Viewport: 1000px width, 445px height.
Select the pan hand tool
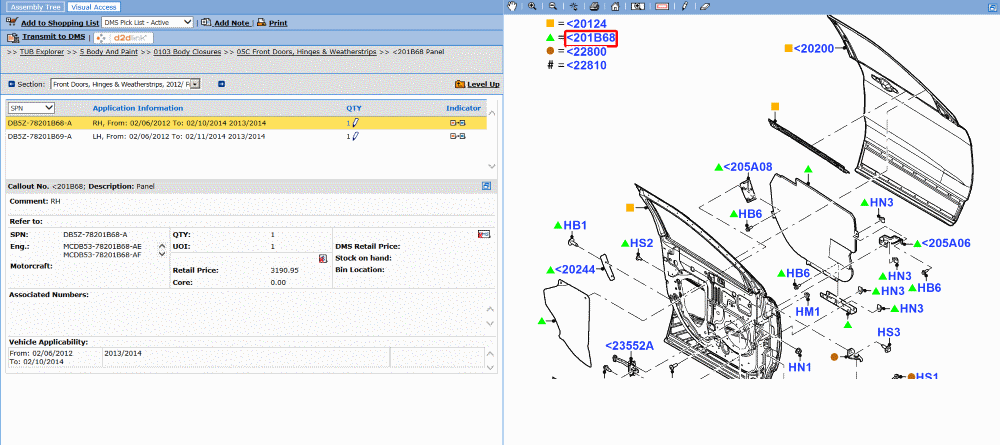[x=512, y=6]
